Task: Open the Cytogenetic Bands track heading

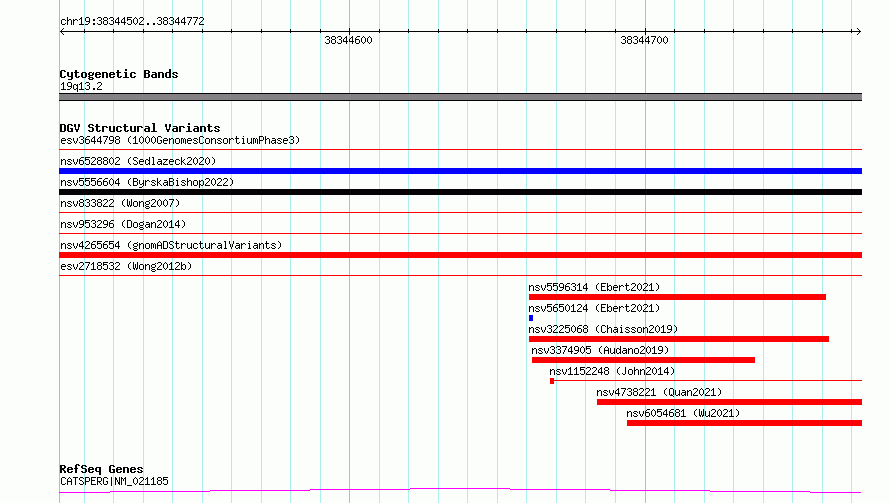Action: pyautogui.click(x=119, y=74)
